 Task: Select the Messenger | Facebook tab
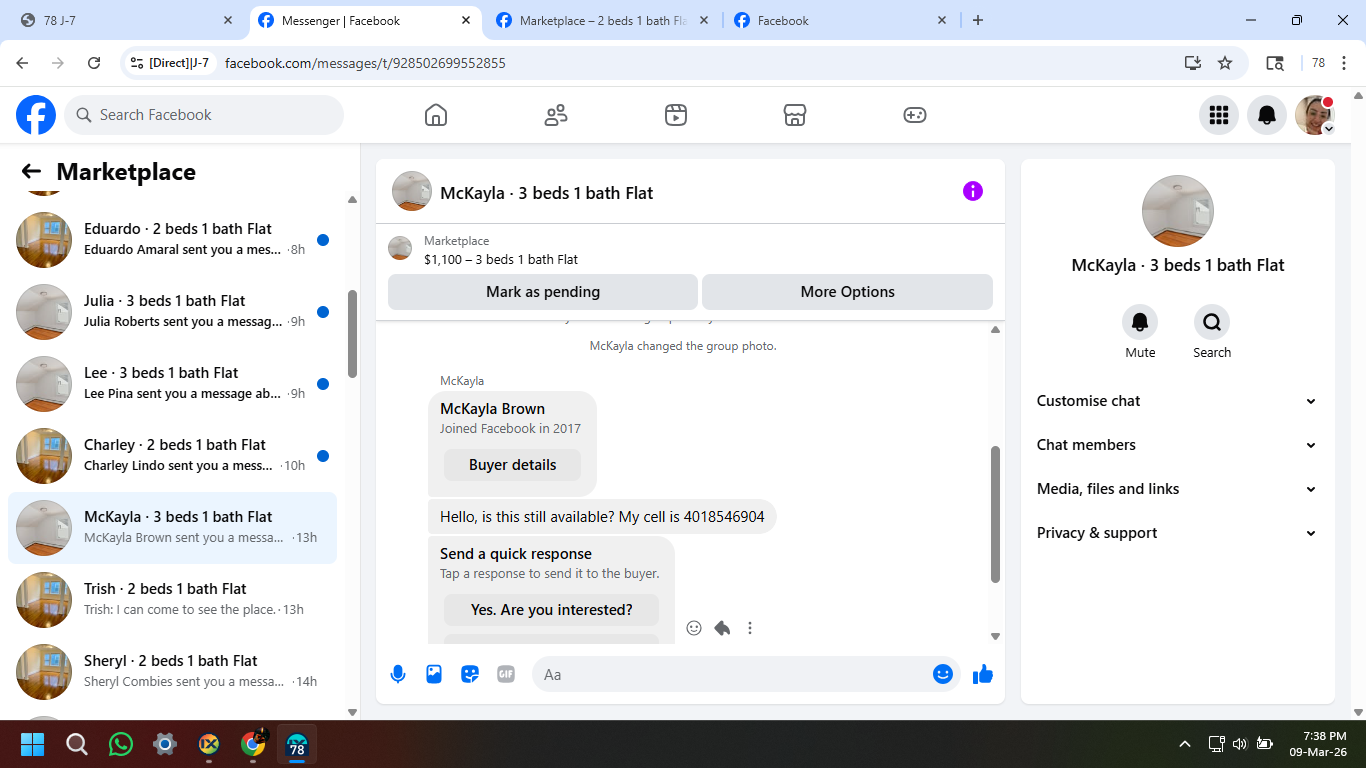pyautogui.click(x=364, y=20)
